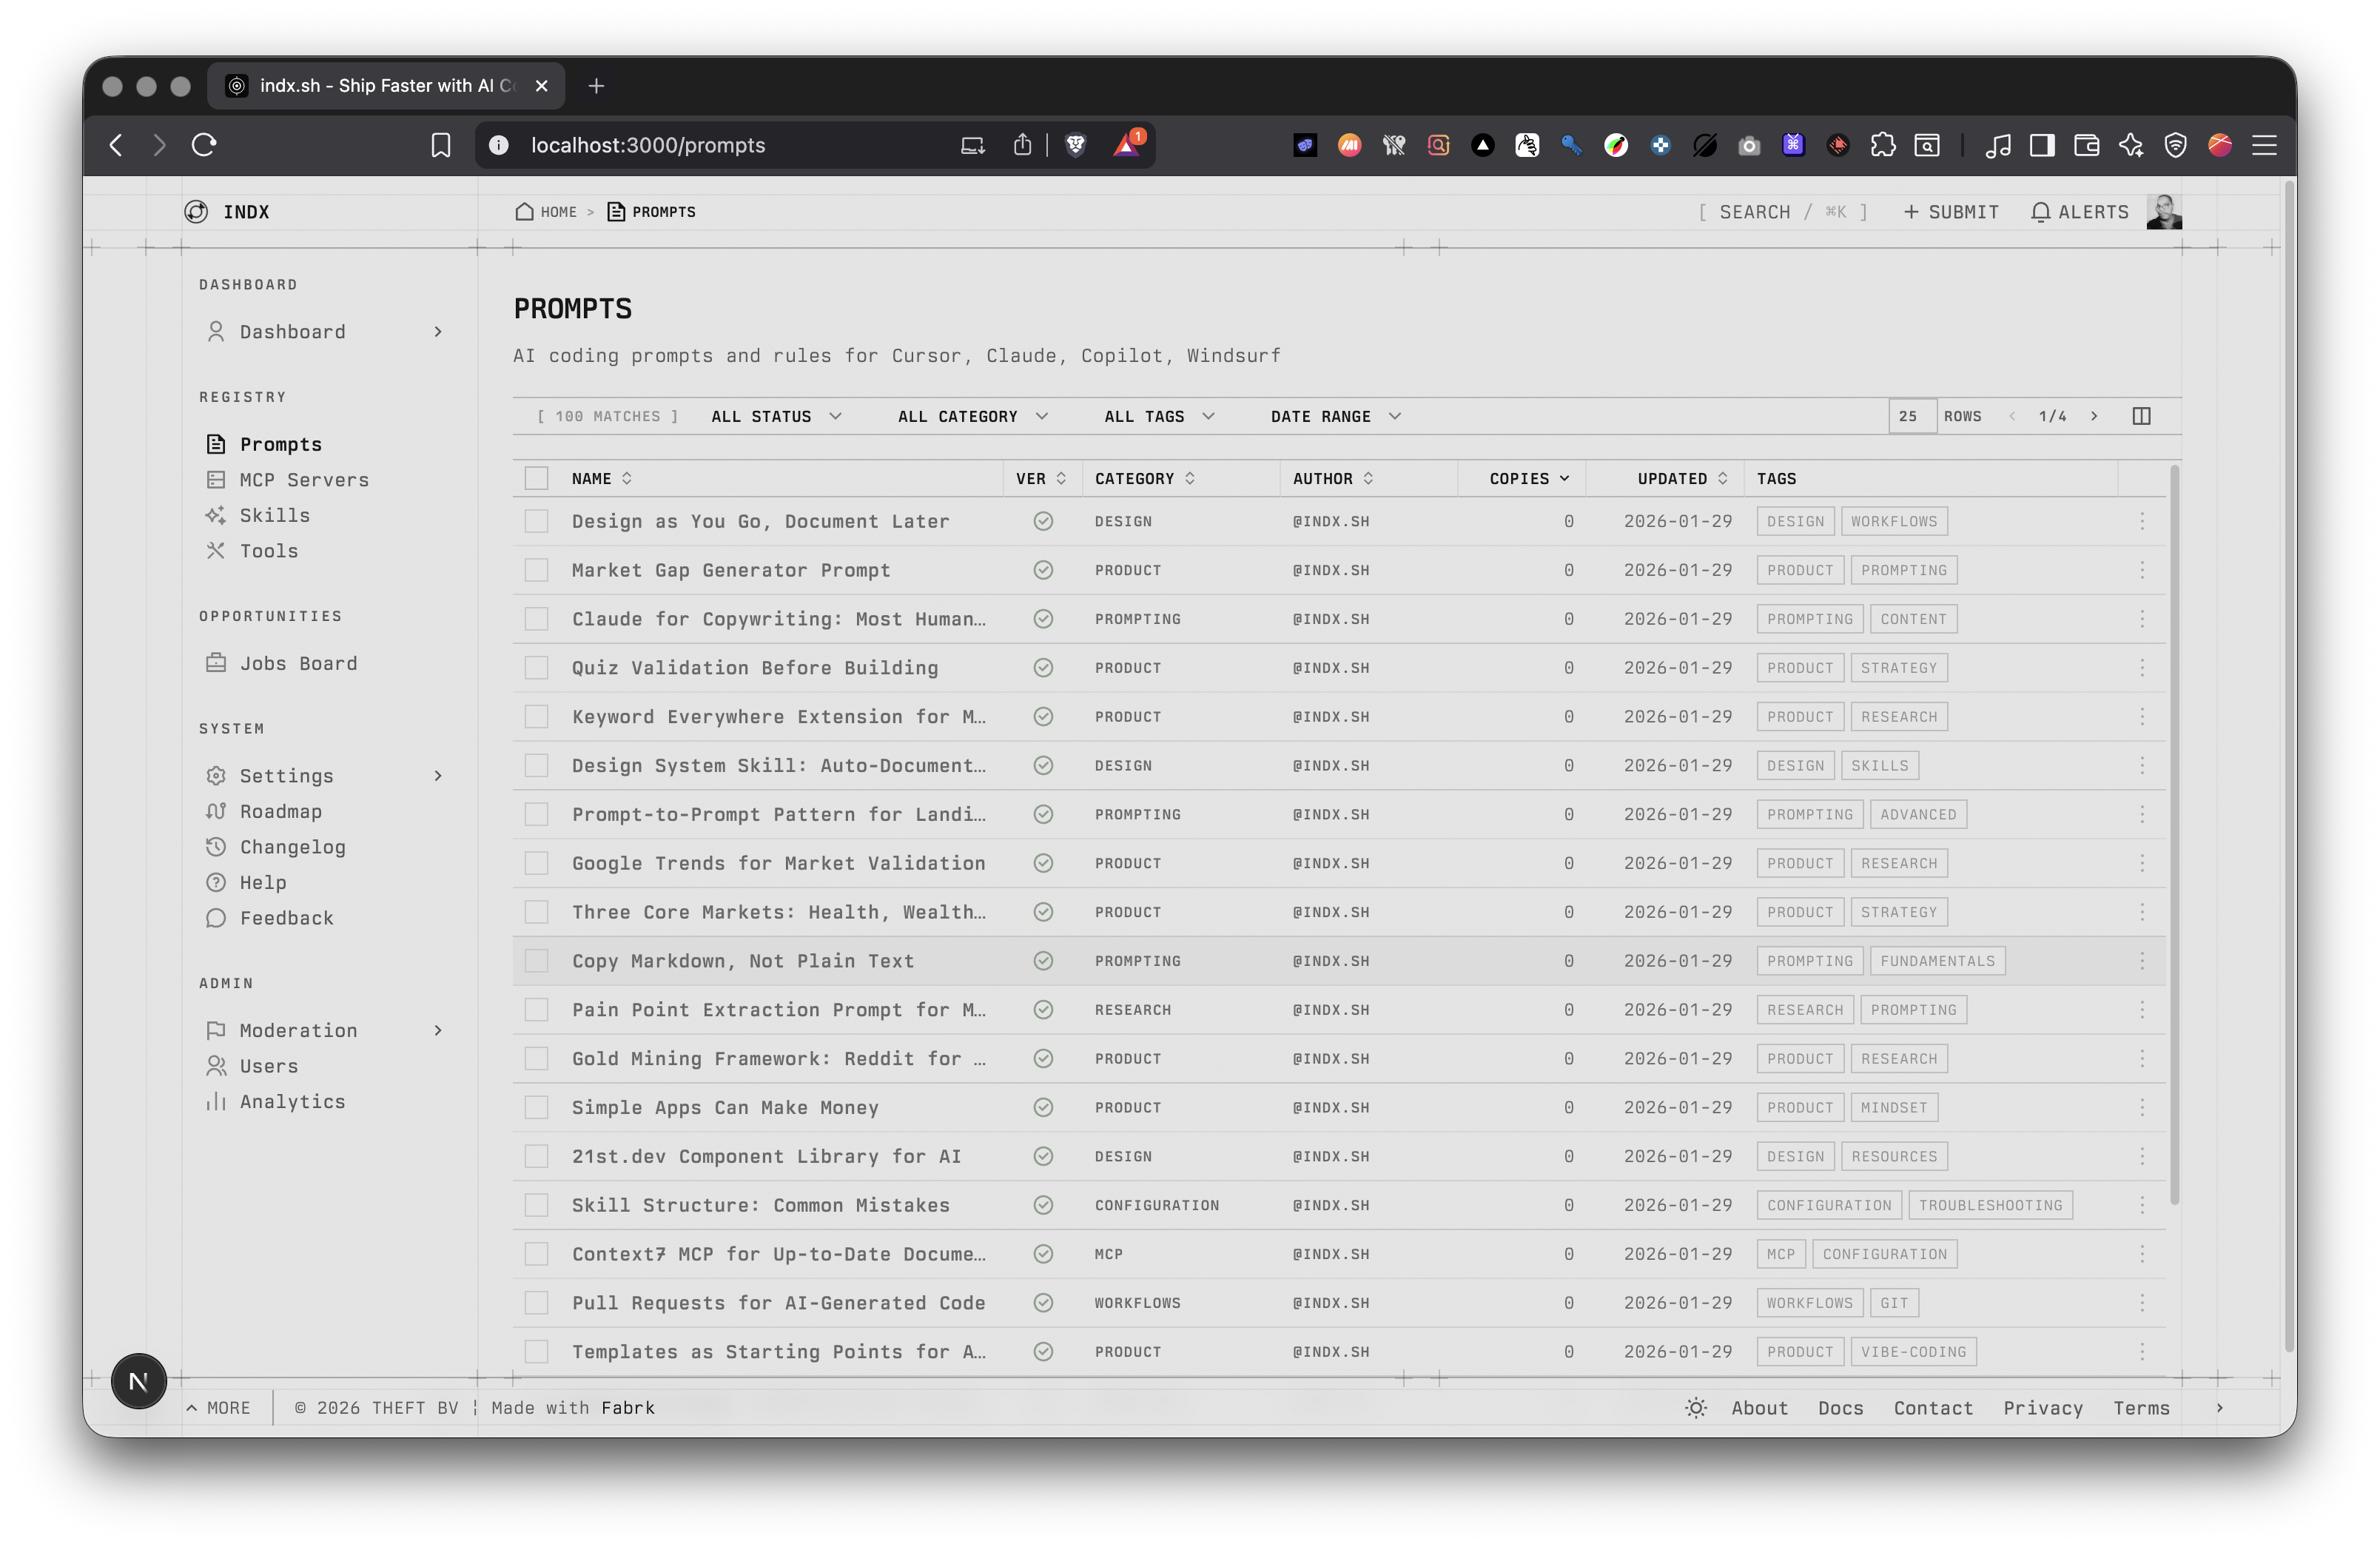This screenshot has height=1547, width=2380.
Task: Open the Brave Shields lion icon
Action: tap(1075, 145)
